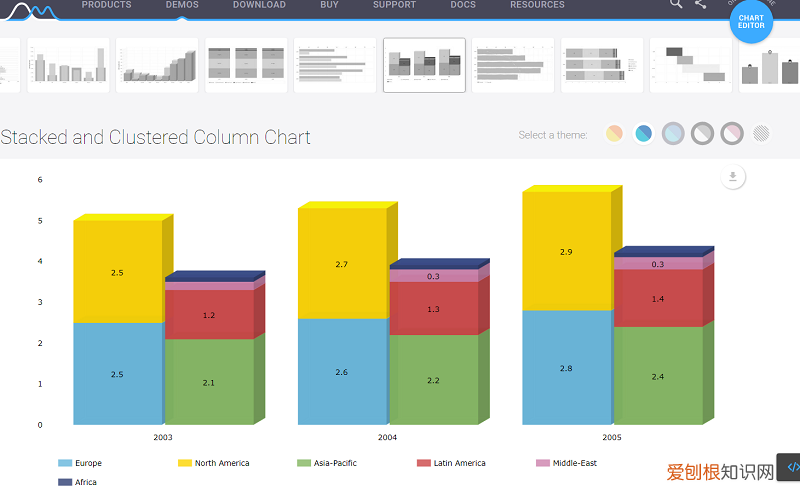The height and width of the screenshot is (491, 800).
Task: Click the Download link
Action: 258,5
